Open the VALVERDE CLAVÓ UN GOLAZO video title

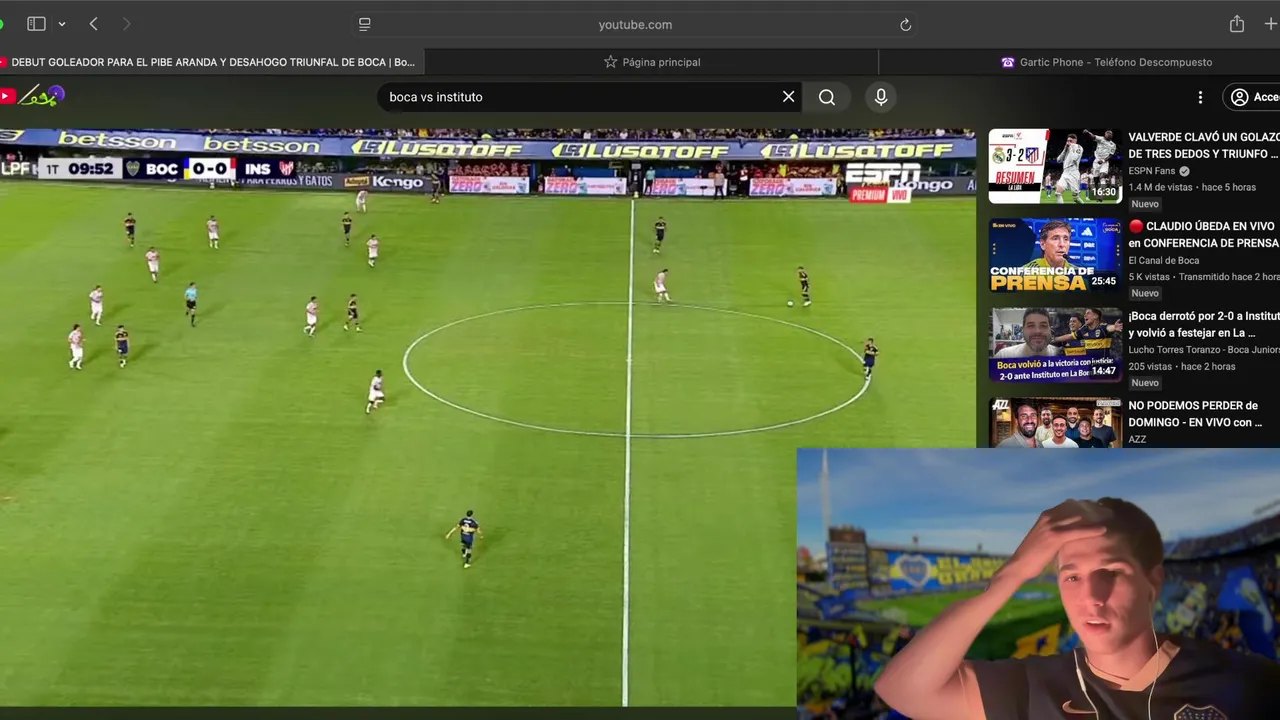(x=1204, y=145)
